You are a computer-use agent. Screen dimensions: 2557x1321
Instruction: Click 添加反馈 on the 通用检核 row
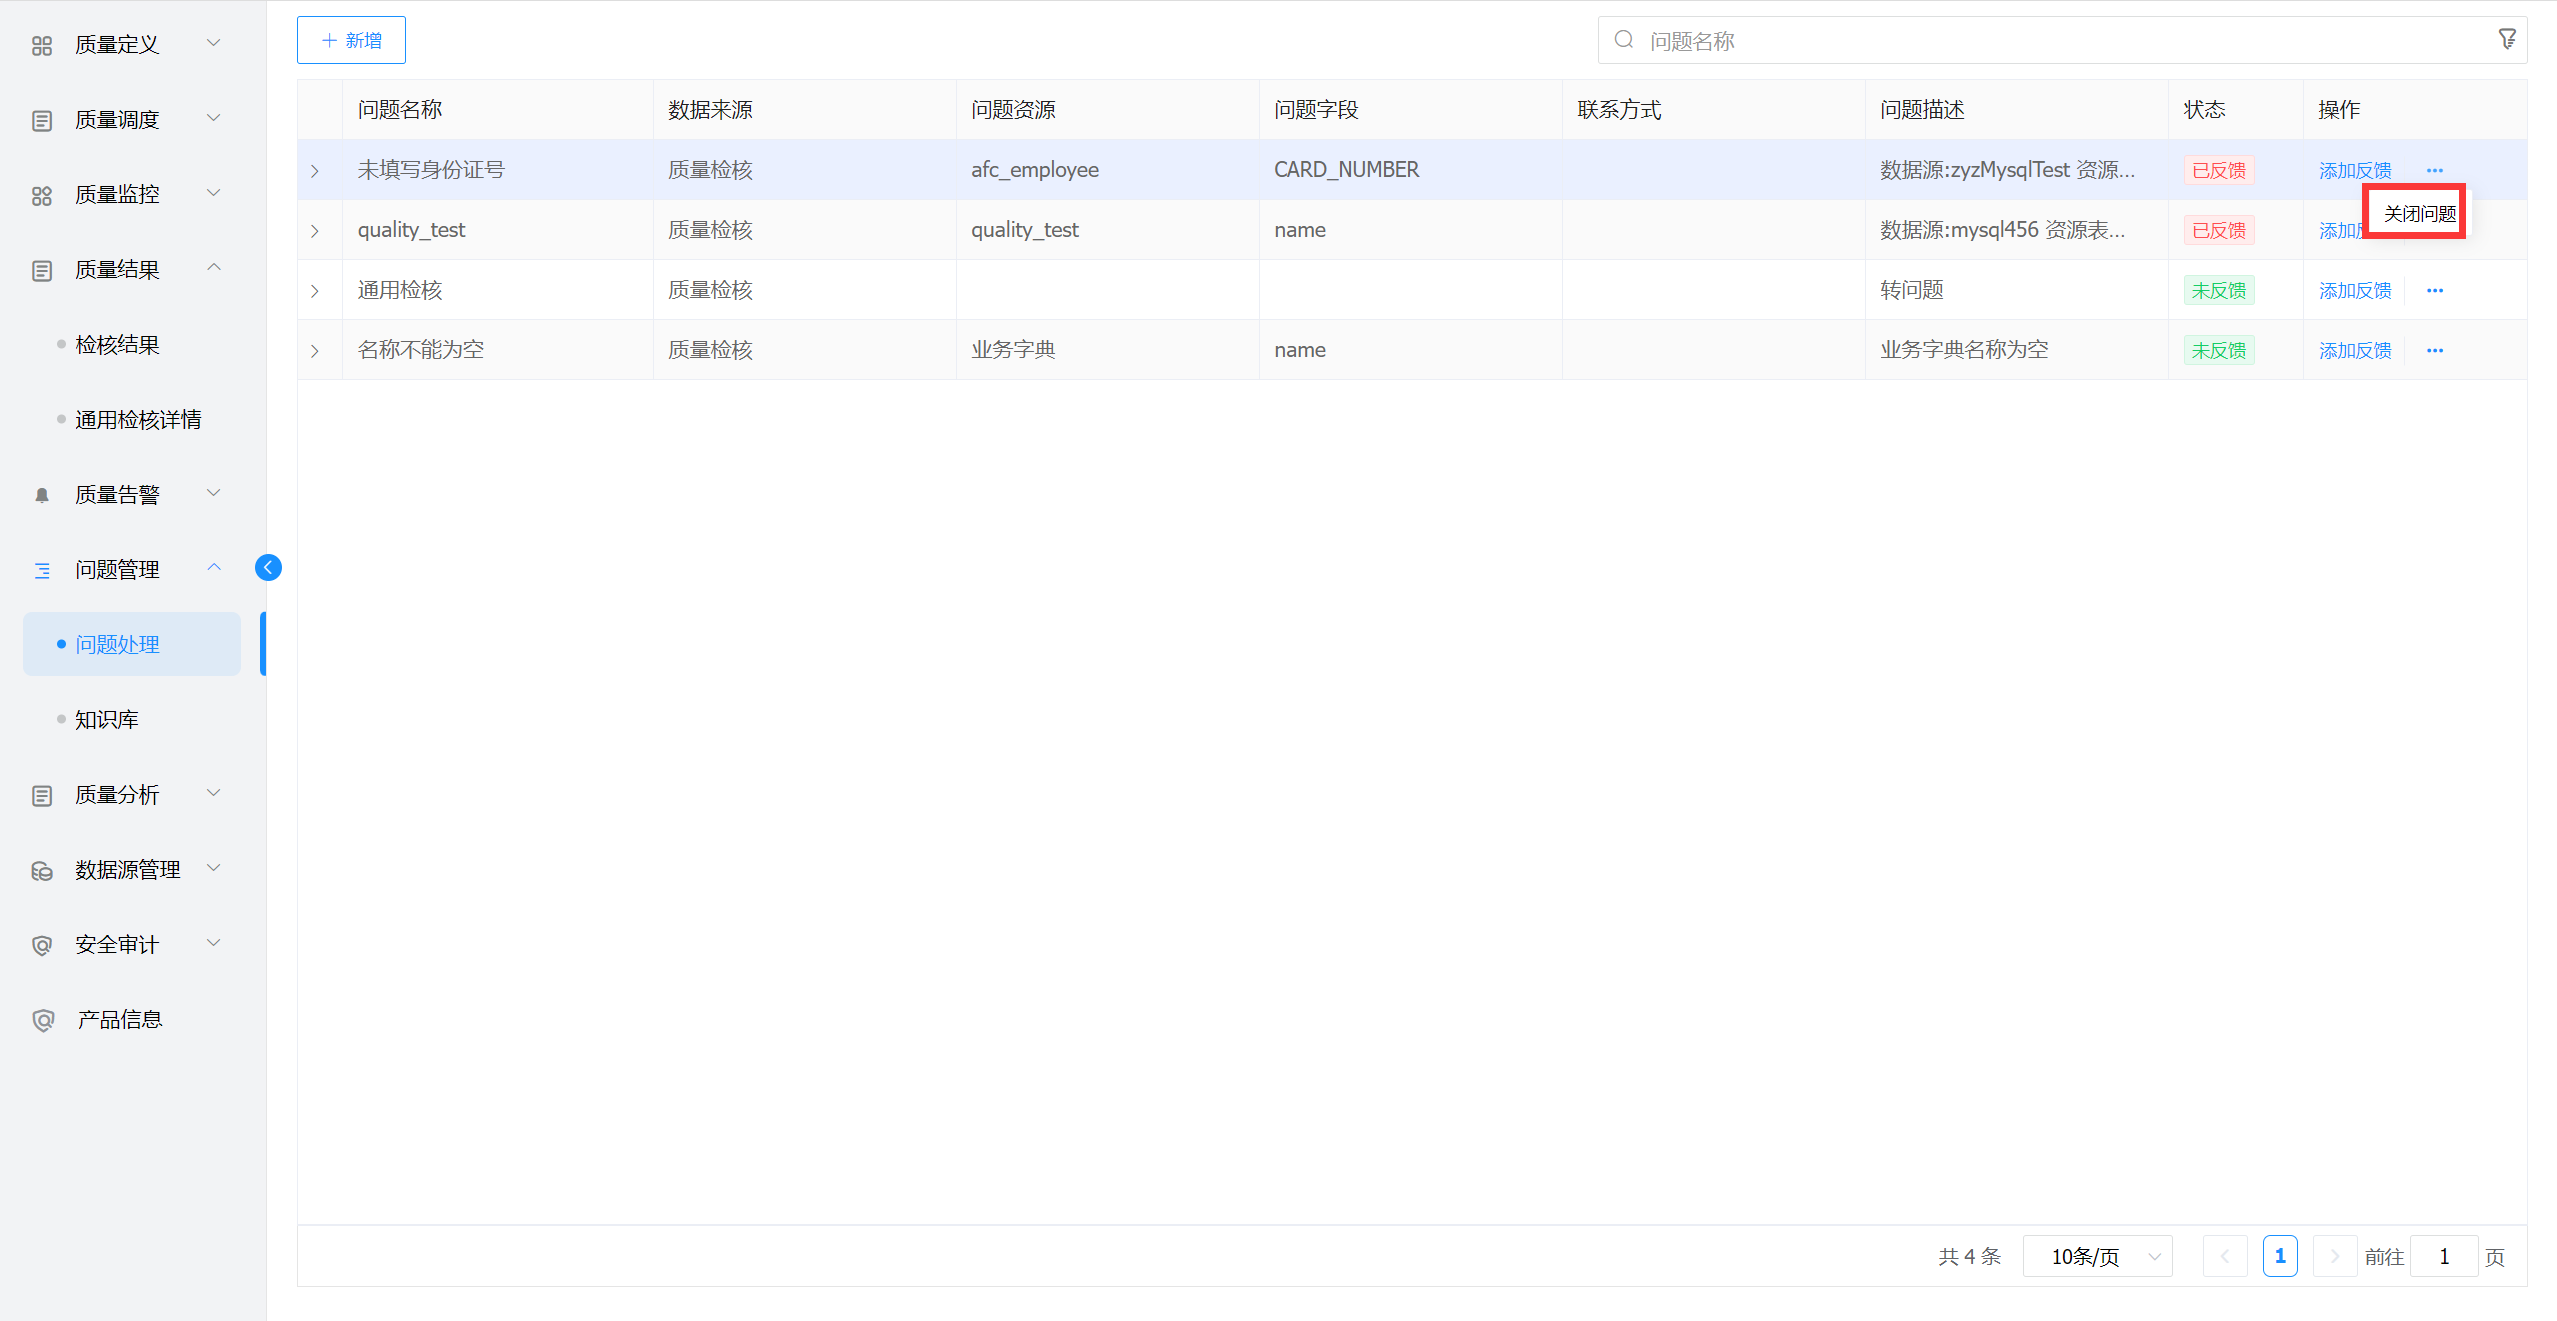(2354, 291)
